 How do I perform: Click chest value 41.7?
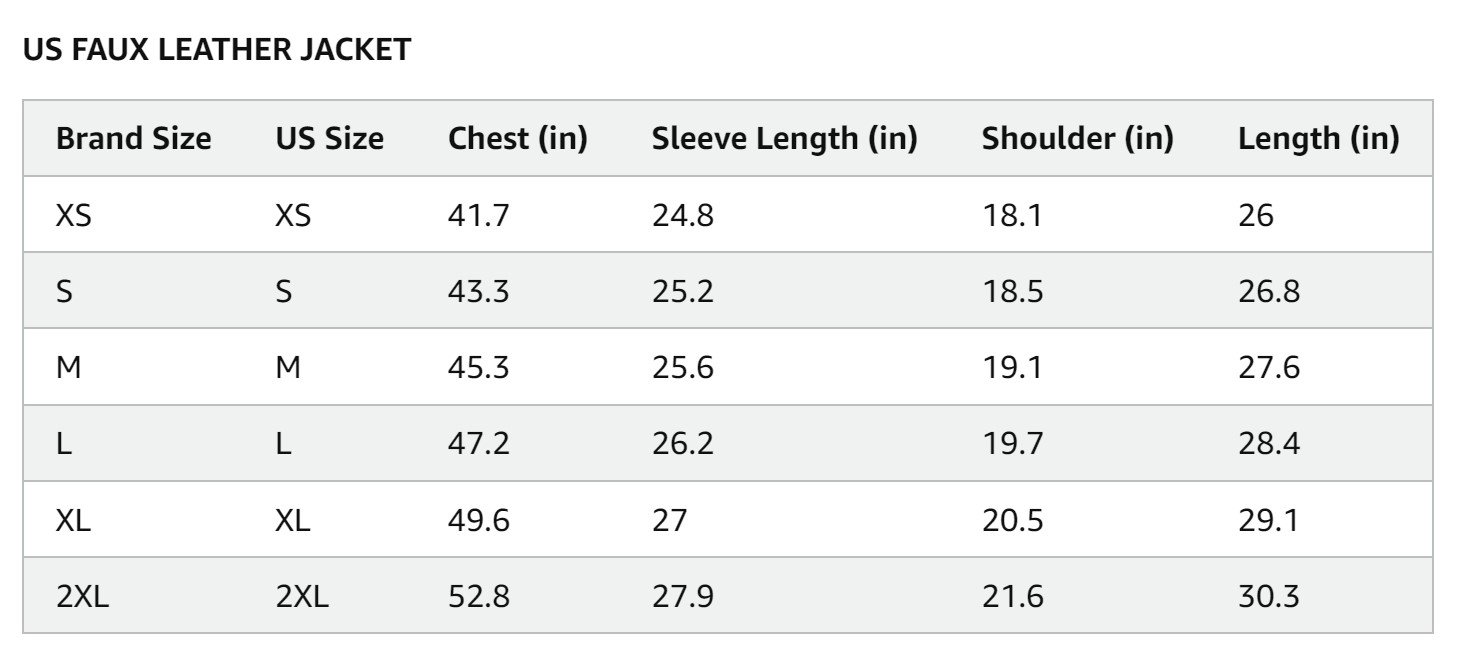pyautogui.click(x=478, y=215)
